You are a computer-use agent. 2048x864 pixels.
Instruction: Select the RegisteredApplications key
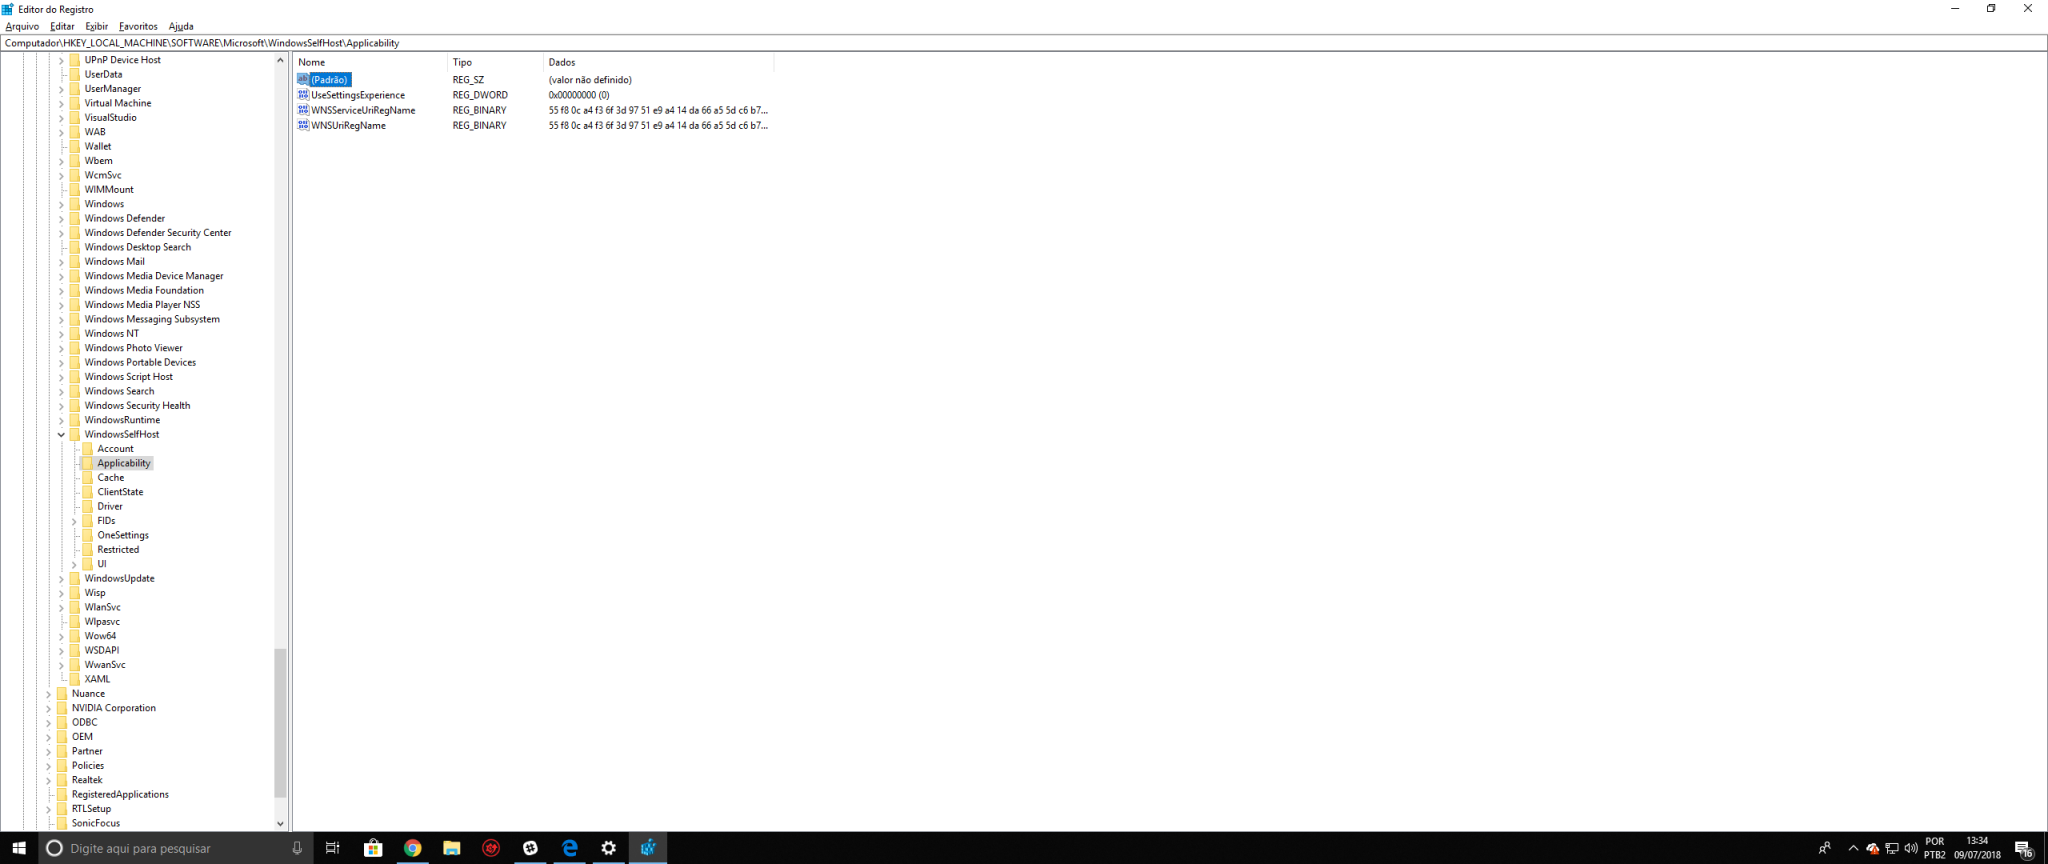tap(120, 795)
